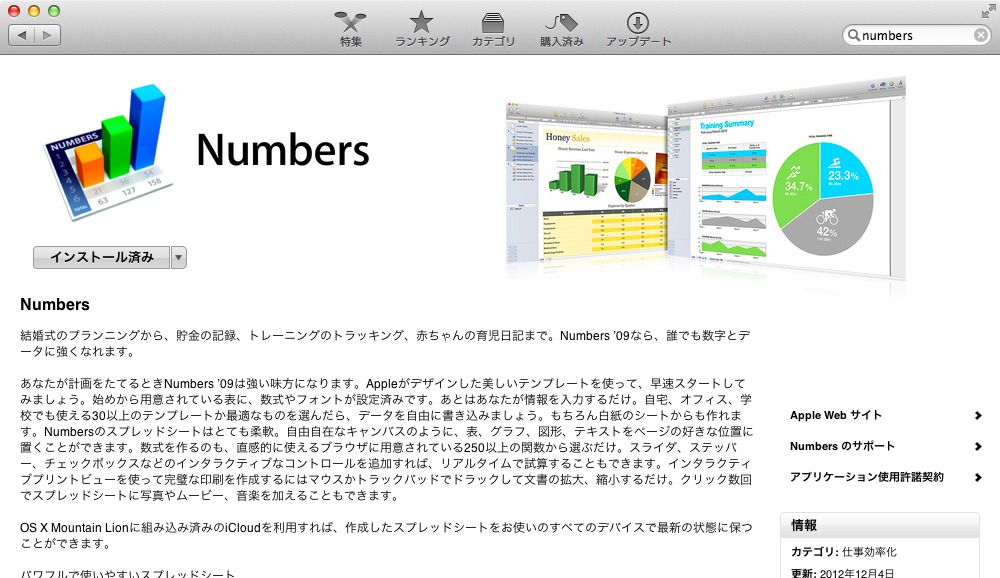Click the インストール済み button
Viewport: 1000px width, 578px height.
(101, 257)
